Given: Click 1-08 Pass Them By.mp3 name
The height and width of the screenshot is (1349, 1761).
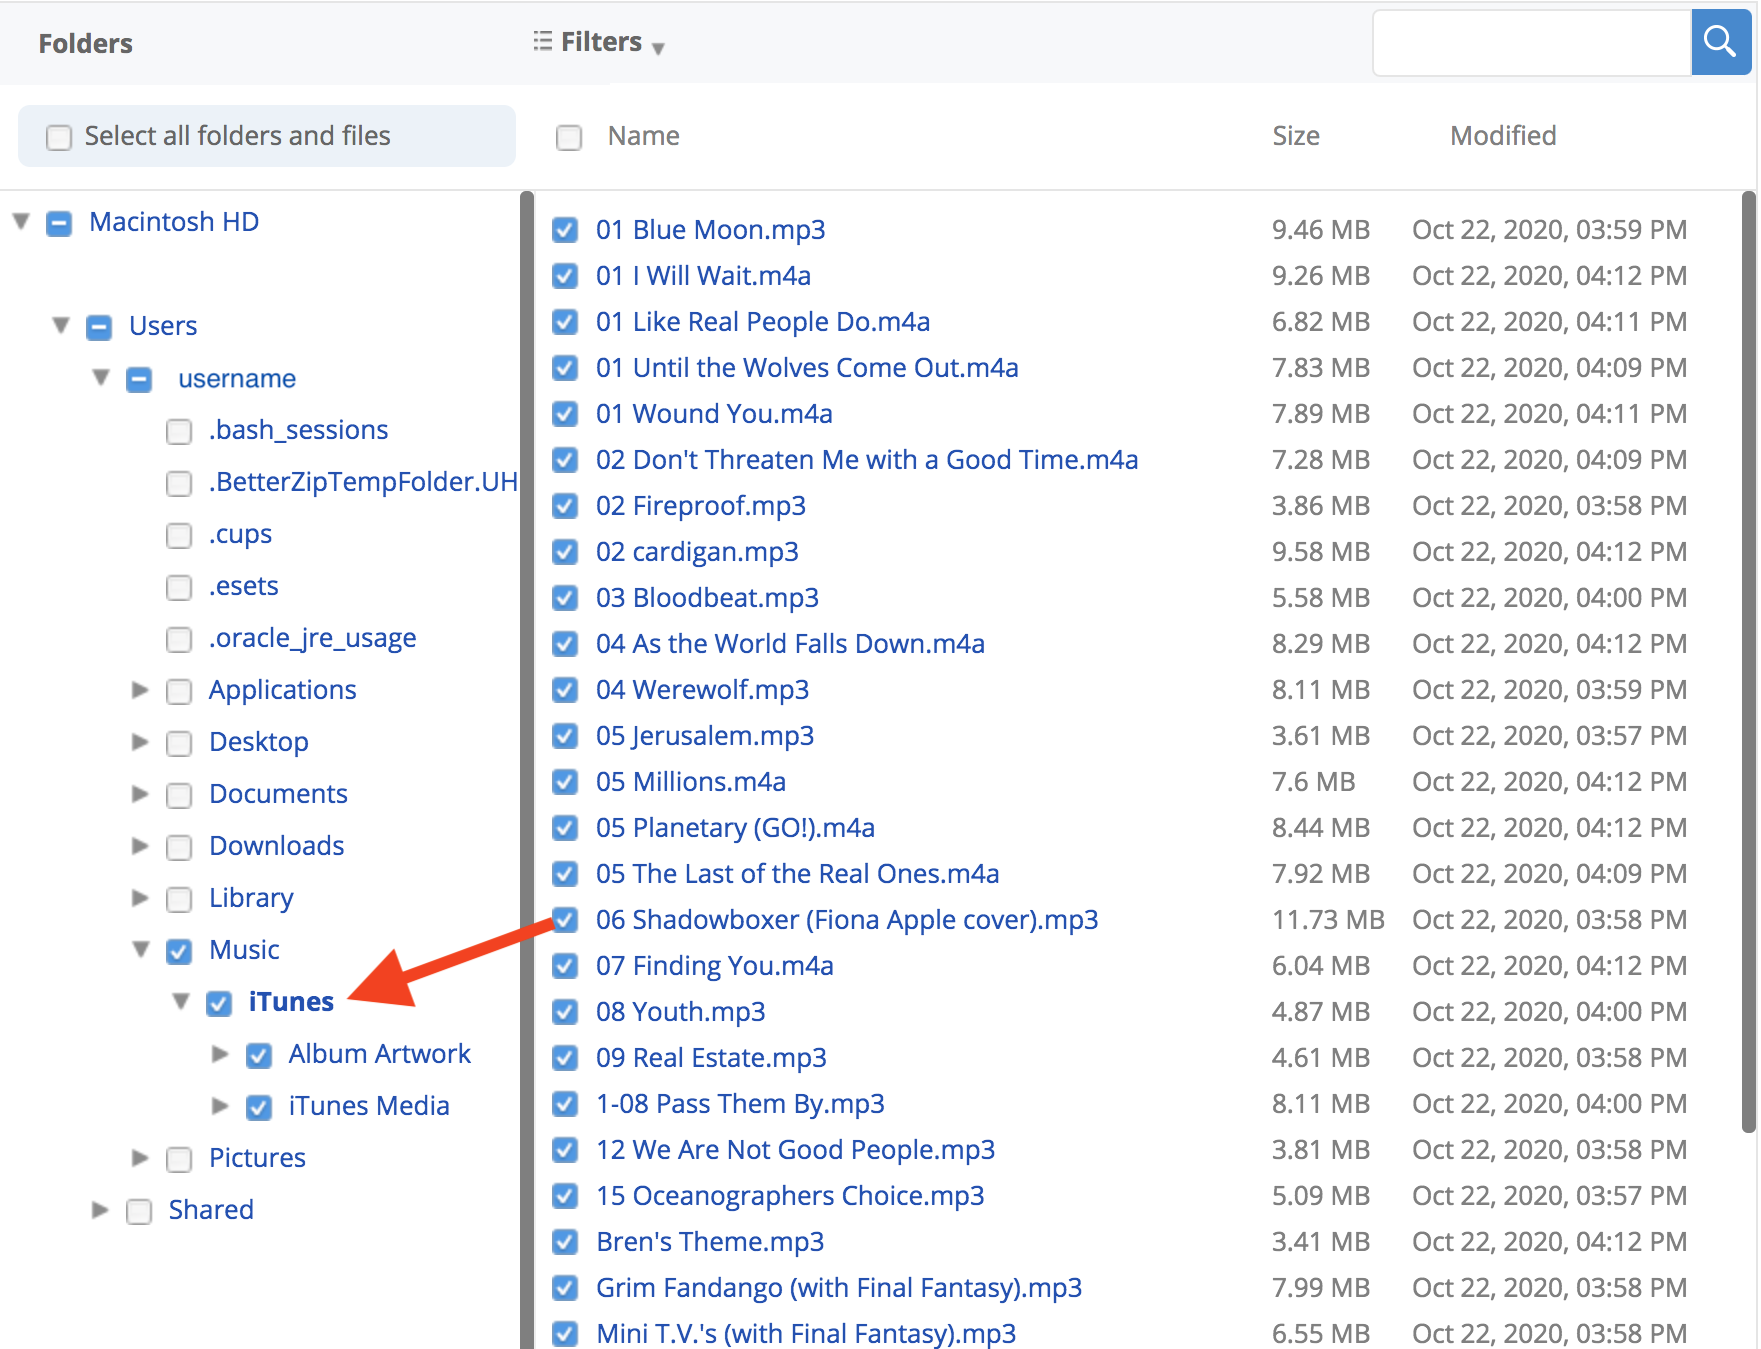Looking at the screenshot, I should click(740, 1103).
